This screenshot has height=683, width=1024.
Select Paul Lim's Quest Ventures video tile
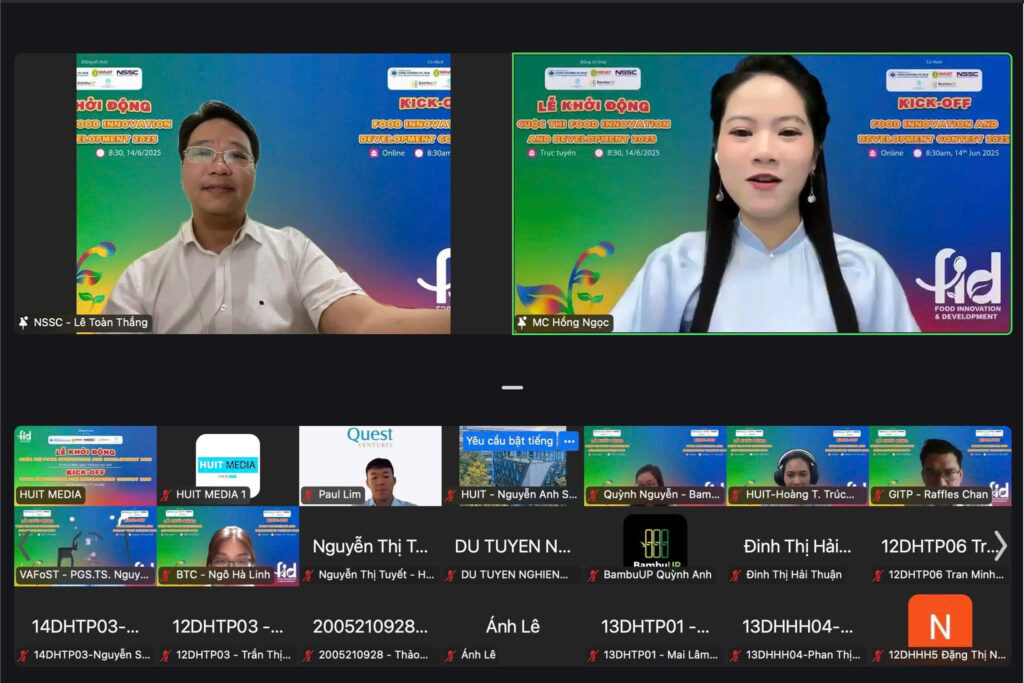[x=370, y=460]
